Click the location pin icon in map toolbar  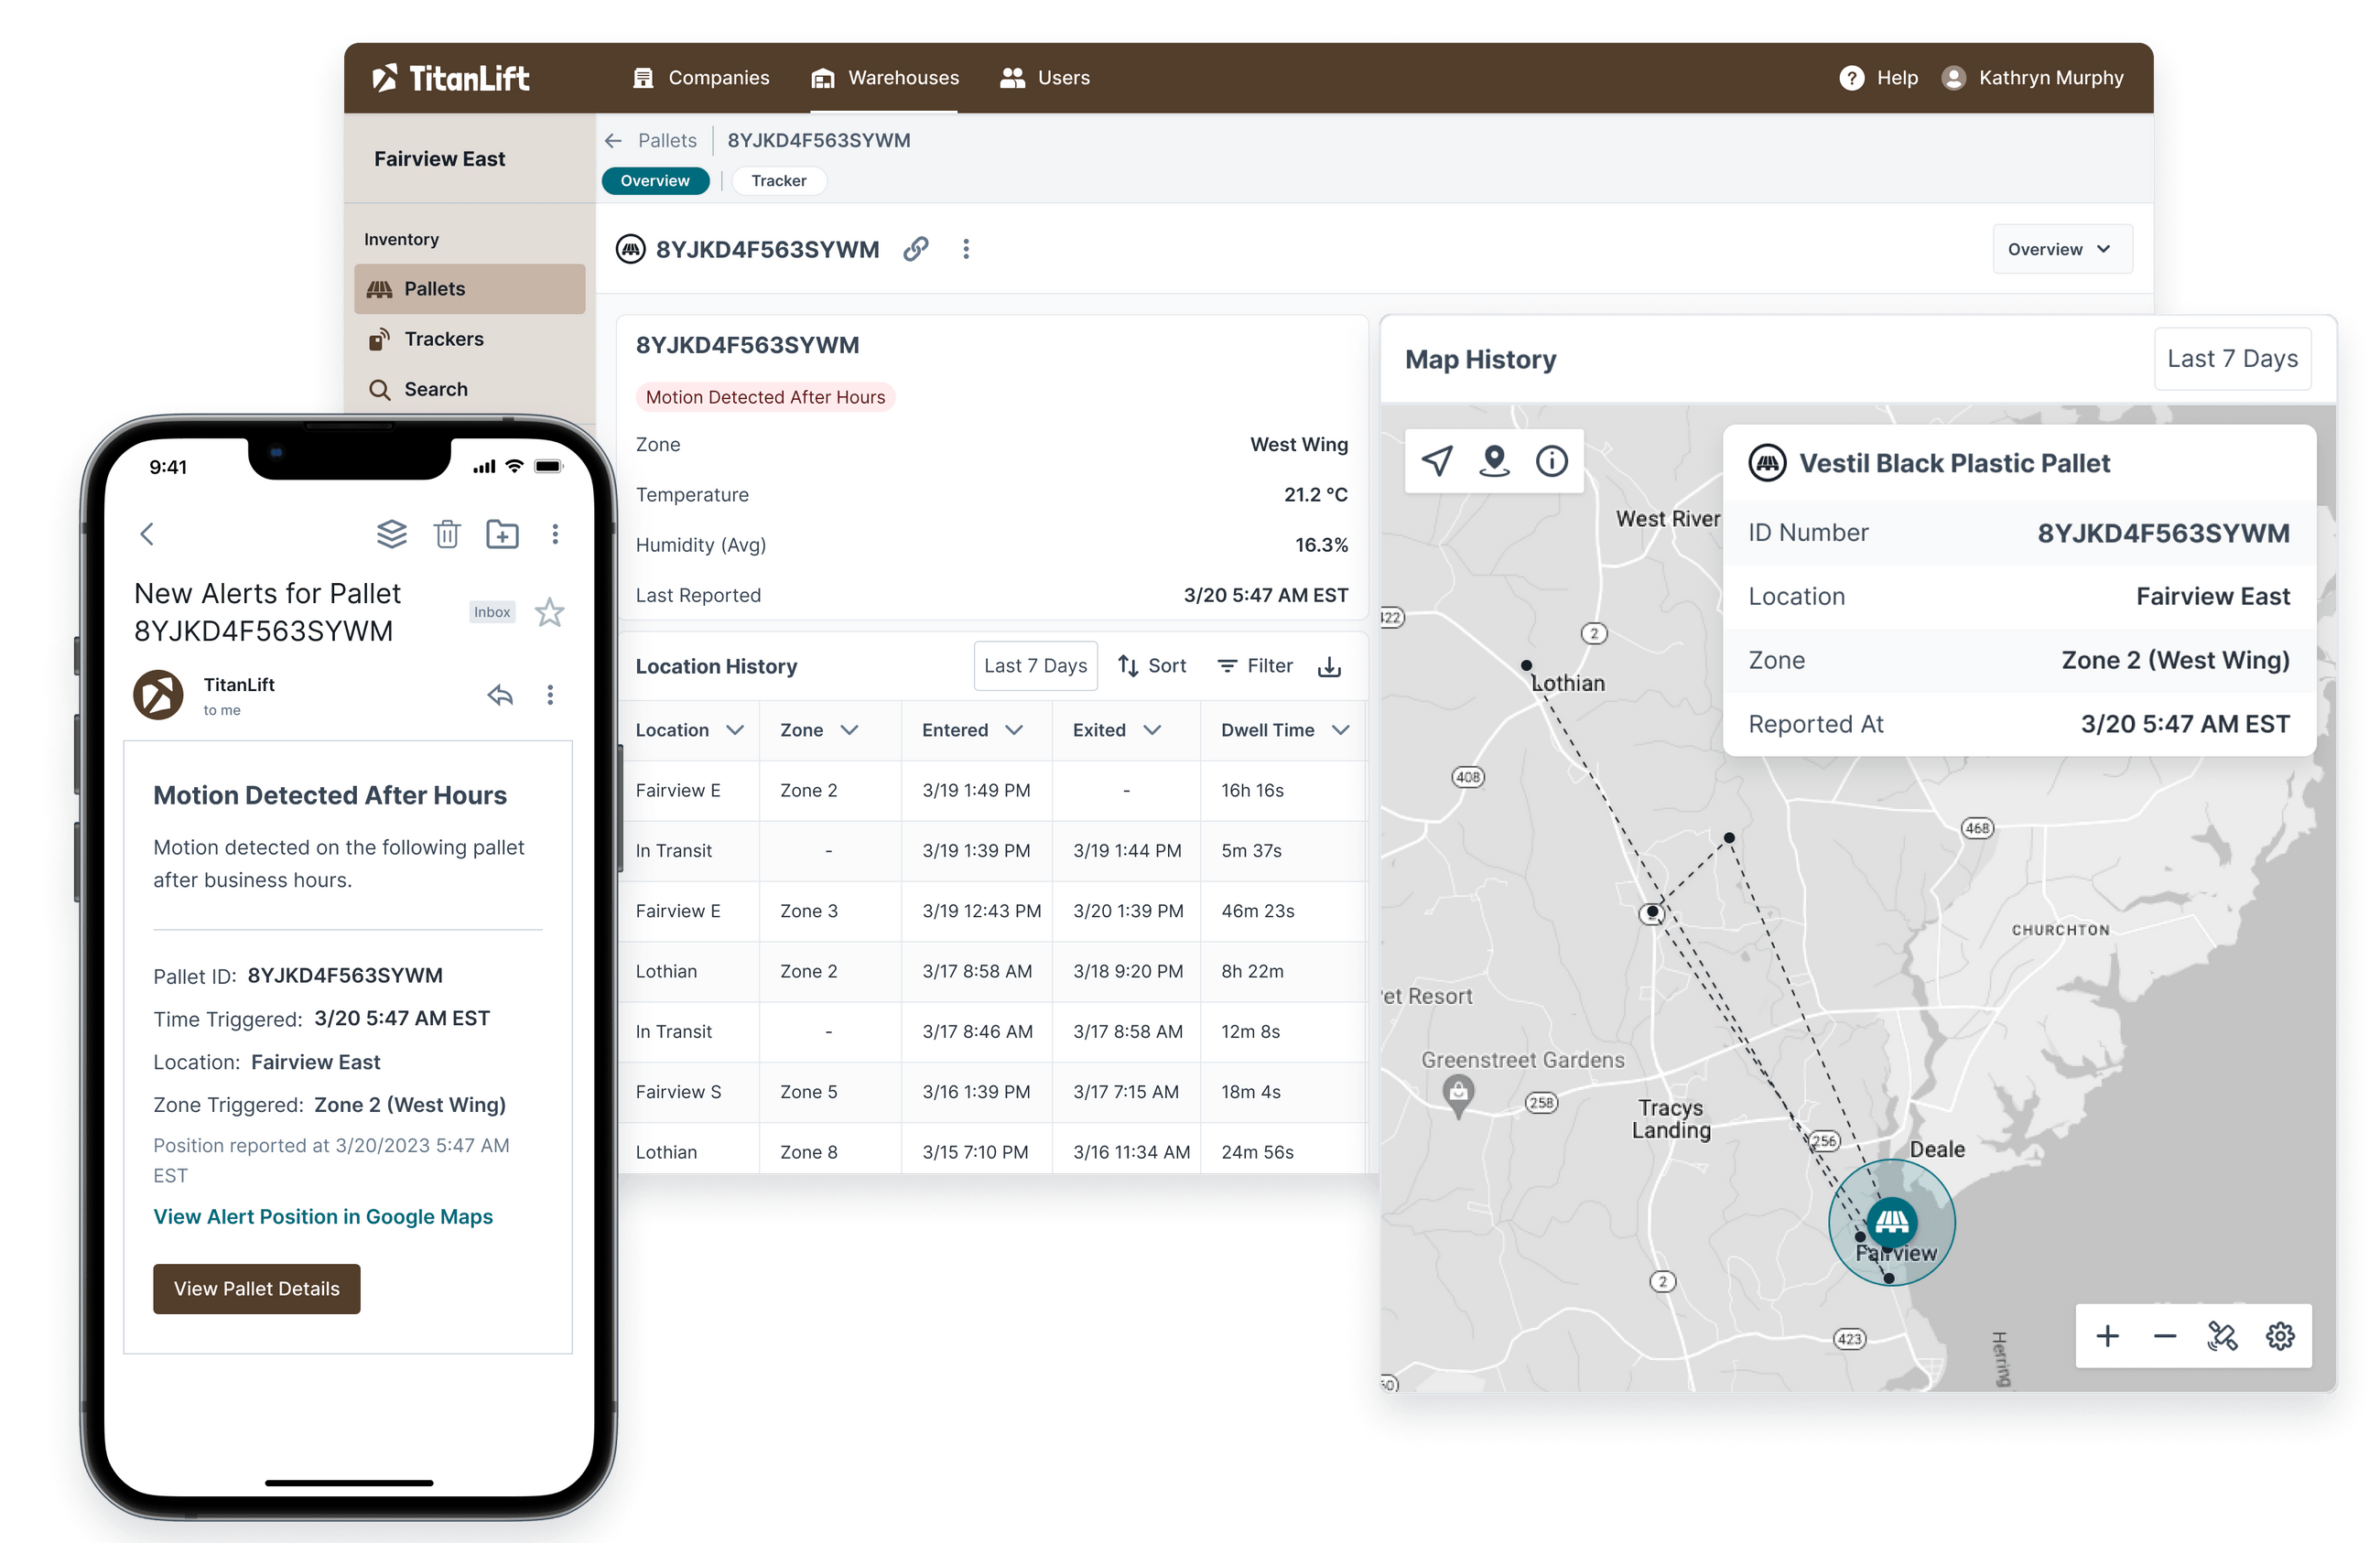click(1494, 460)
